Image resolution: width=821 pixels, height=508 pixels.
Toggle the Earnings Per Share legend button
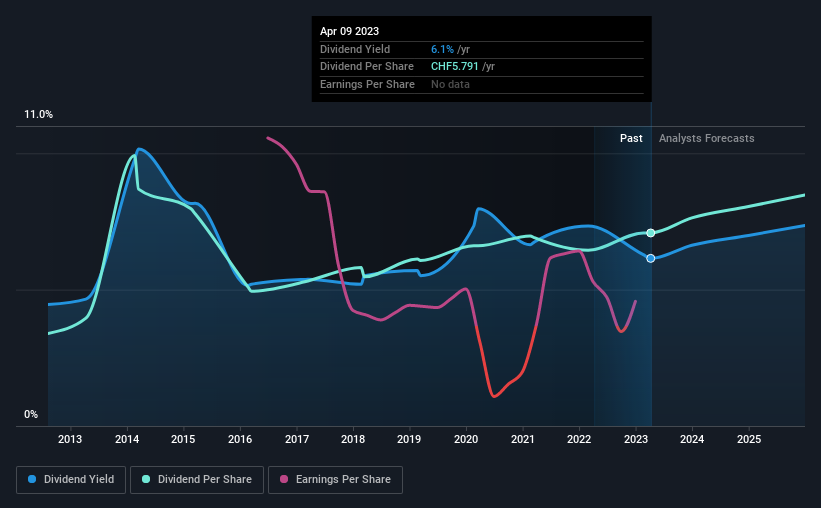point(335,480)
